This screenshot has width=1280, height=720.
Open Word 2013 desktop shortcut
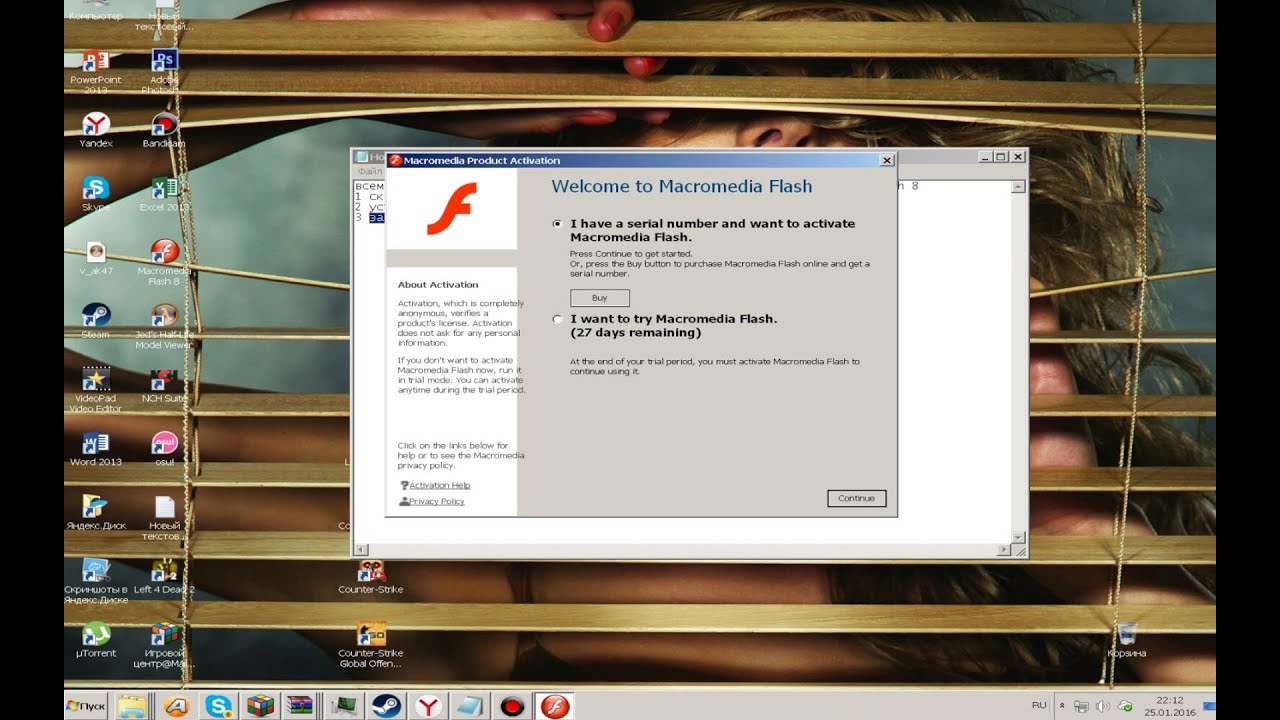coord(96,449)
